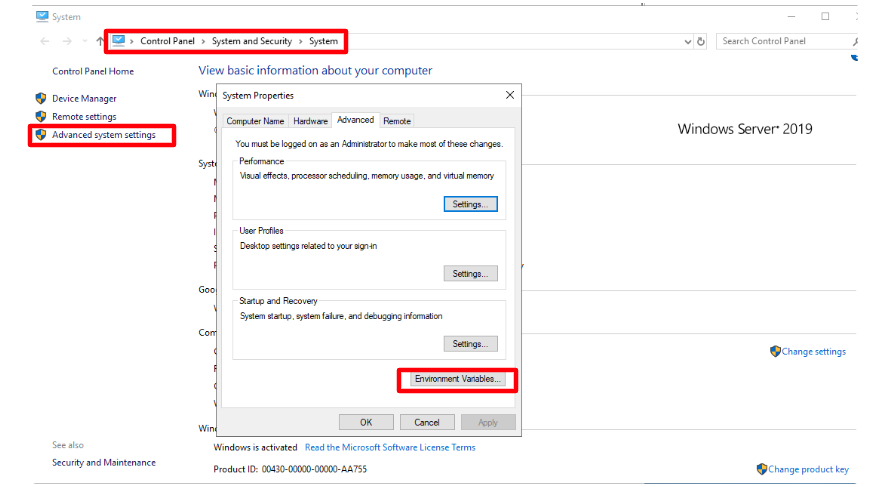The width and height of the screenshot is (870, 487).
Task: Open Performance Settings
Action: pos(470,204)
